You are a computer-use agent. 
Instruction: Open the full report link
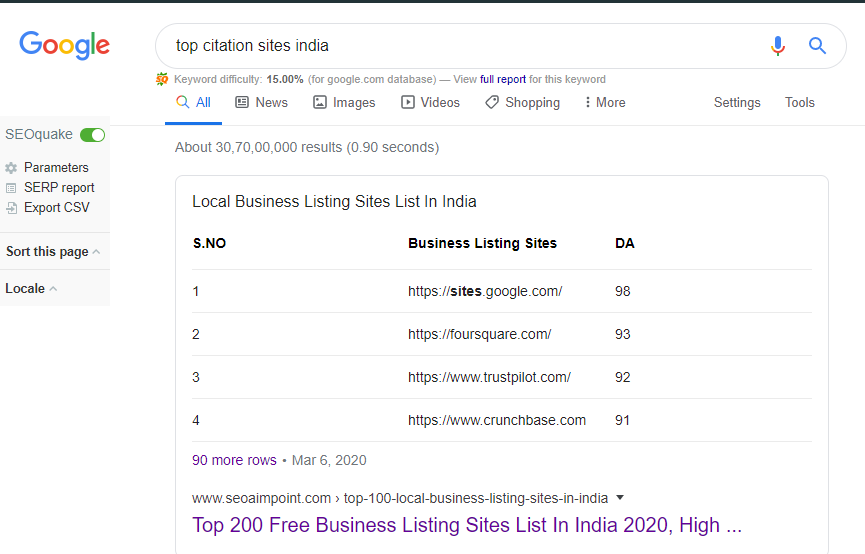(x=503, y=79)
